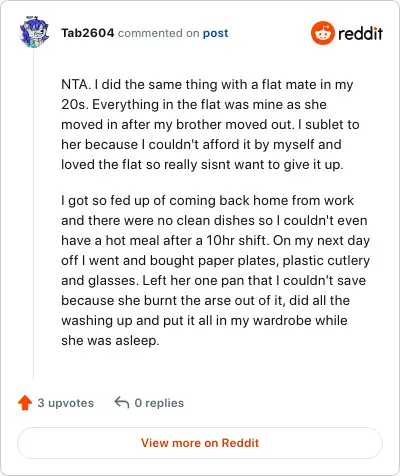Click the reddit wordmark text
Viewport: 400px width, 476px height.
360,33
